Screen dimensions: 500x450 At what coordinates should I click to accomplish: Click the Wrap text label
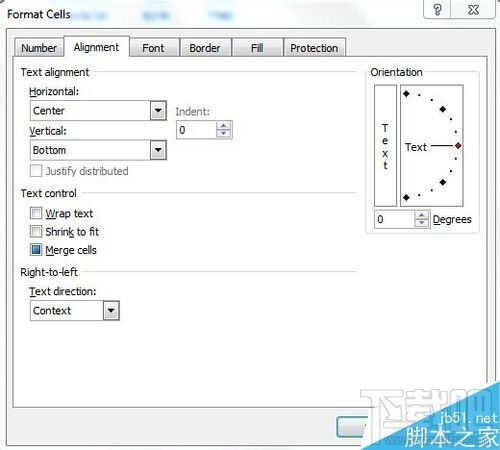point(69,213)
